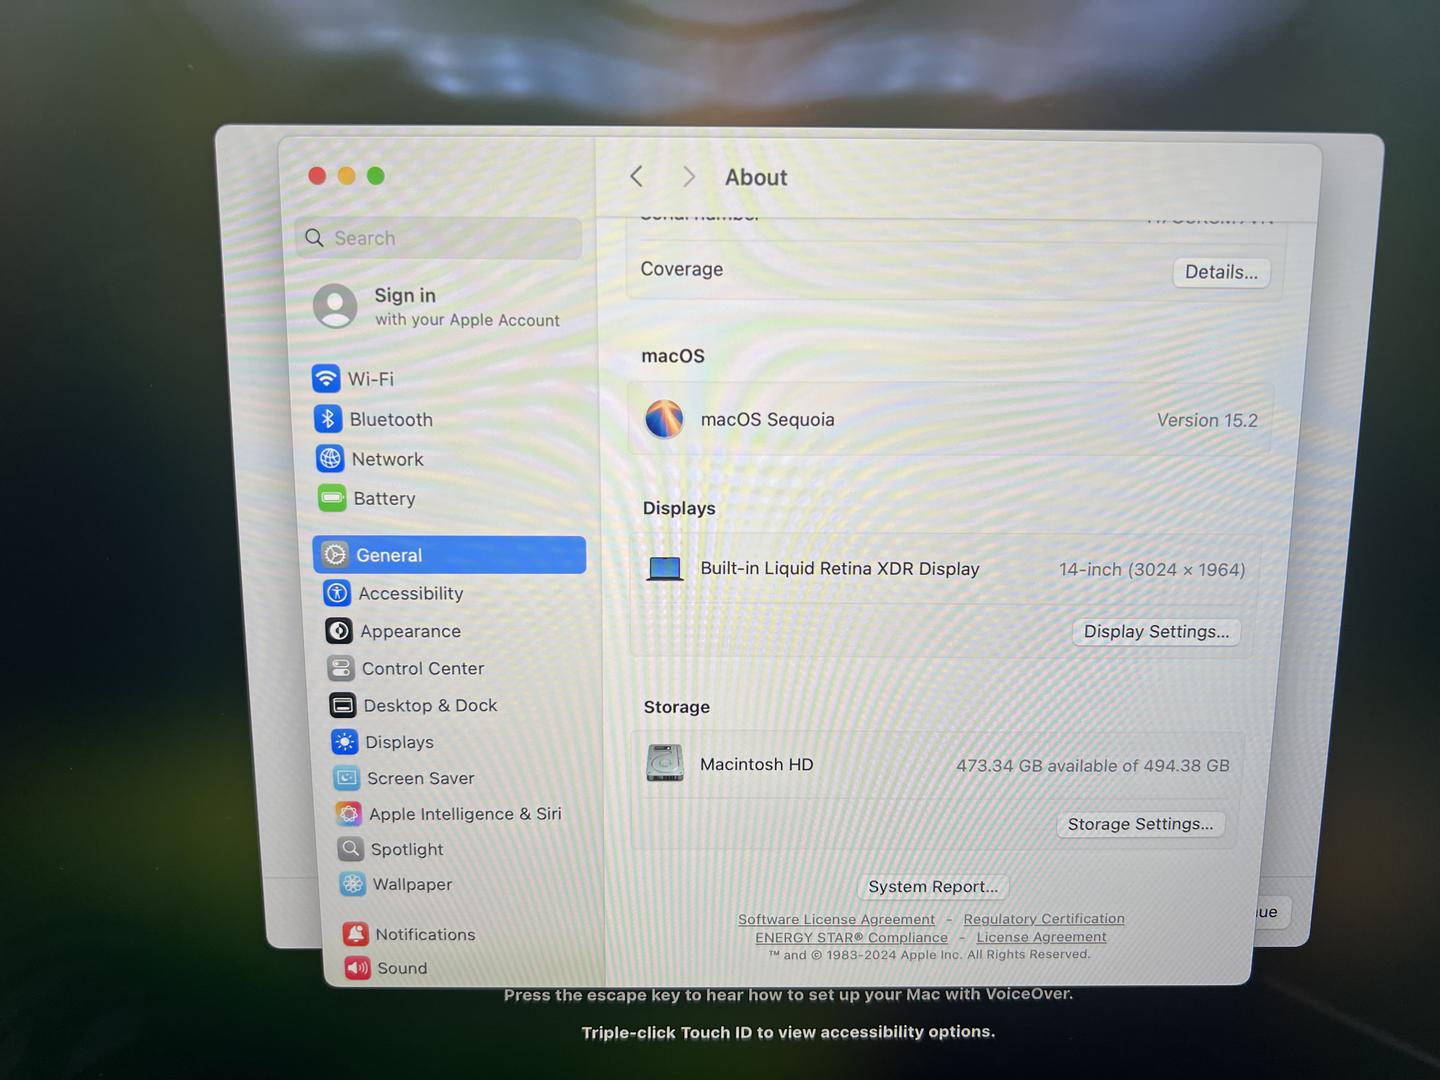Screen dimensions: 1440x1080
Task: Click the Wi-Fi icon in sidebar
Action: pyautogui.click(x=326, y=378)
